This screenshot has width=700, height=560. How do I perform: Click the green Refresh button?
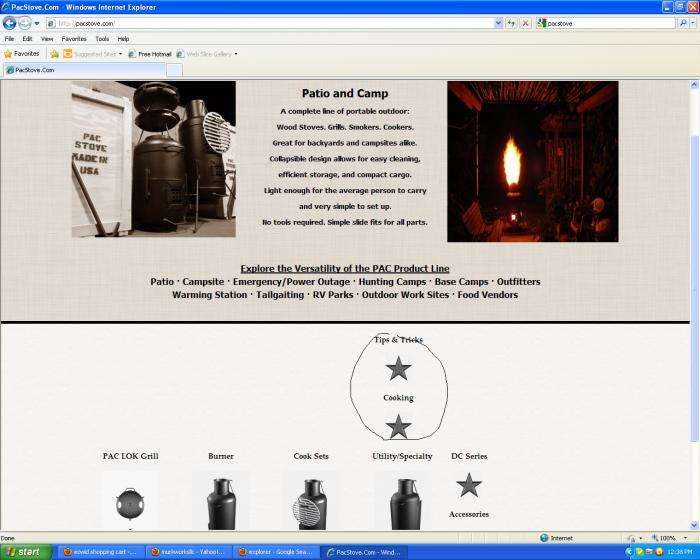tap(512, 23)
